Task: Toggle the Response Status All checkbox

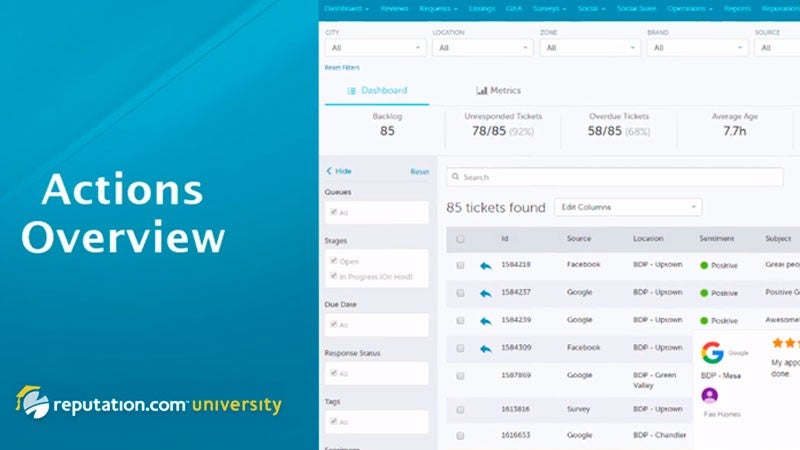Action: click(x=333, y=373)
